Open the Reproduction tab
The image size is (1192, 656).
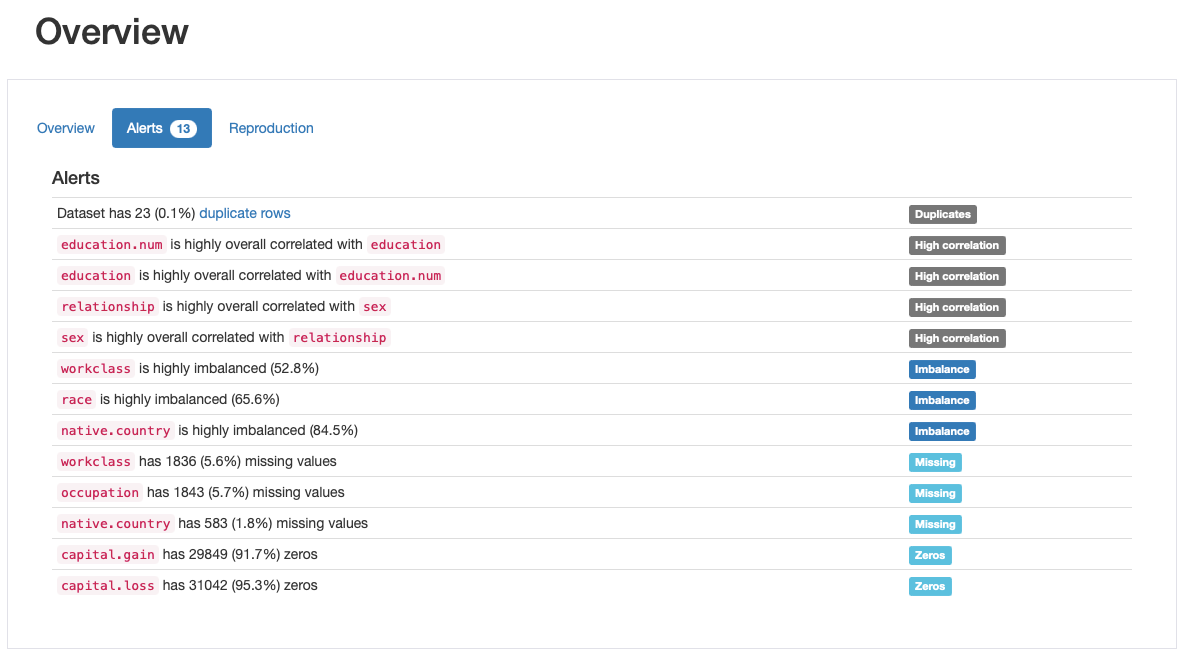[271, 128]
